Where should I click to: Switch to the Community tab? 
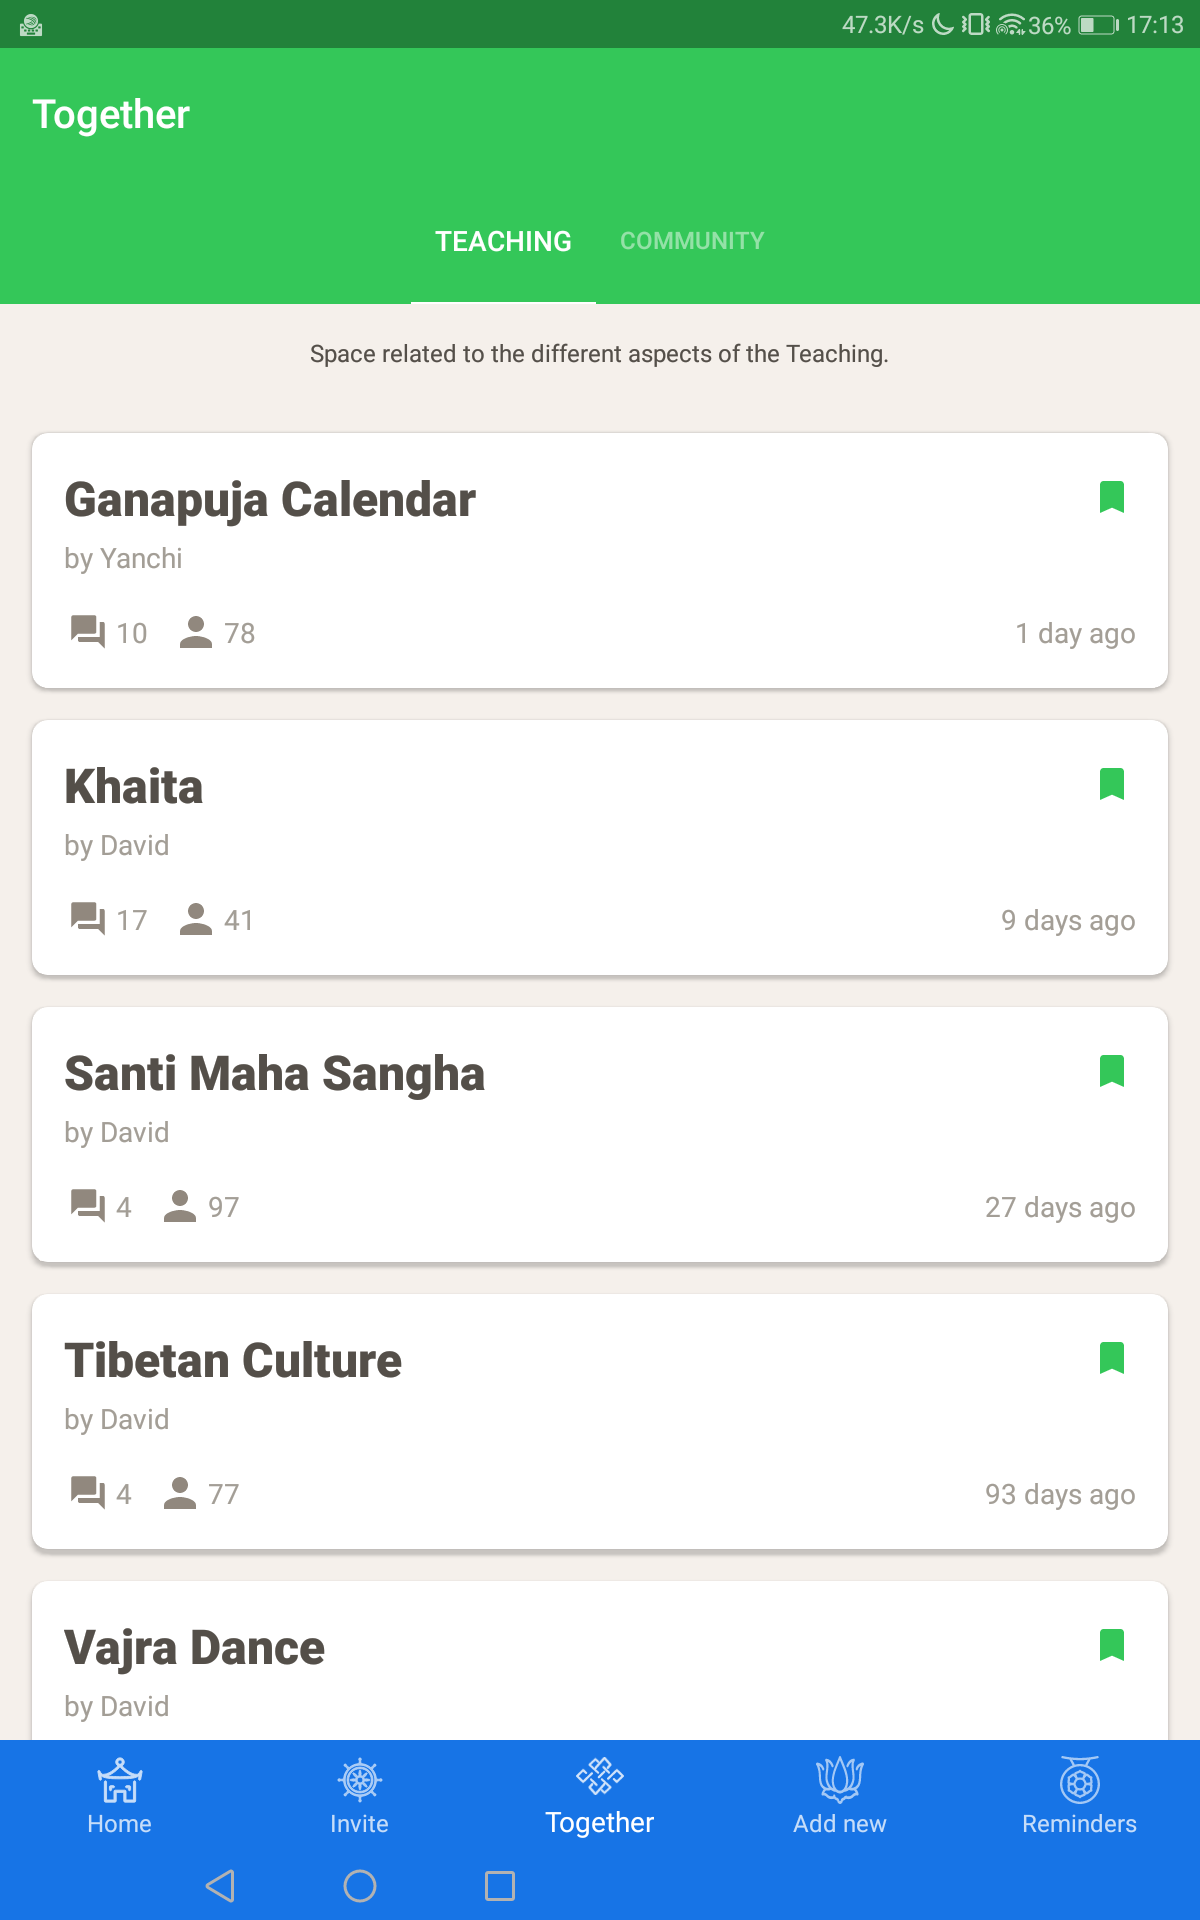tap(692, 241)
